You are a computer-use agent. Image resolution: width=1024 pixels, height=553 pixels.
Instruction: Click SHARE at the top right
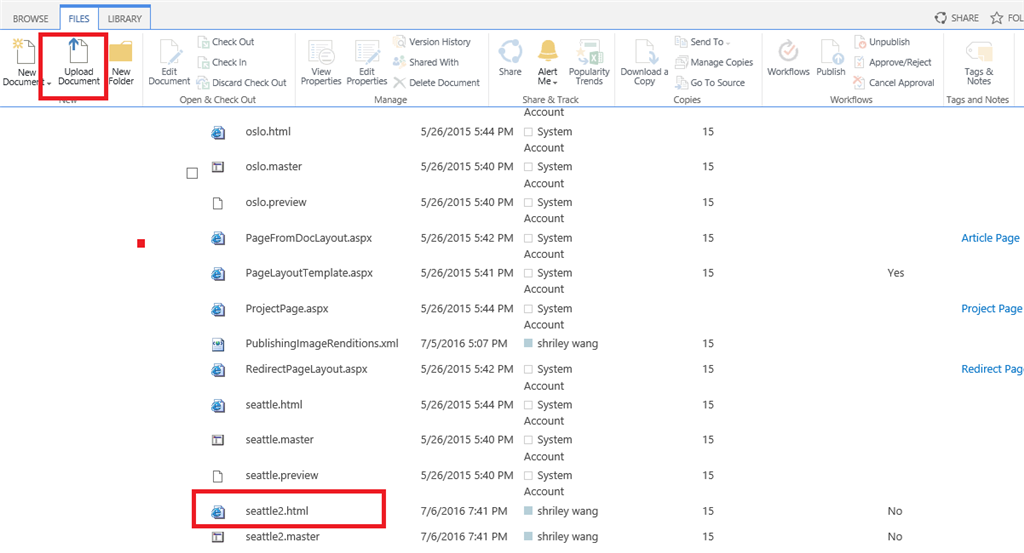point(957,18)
